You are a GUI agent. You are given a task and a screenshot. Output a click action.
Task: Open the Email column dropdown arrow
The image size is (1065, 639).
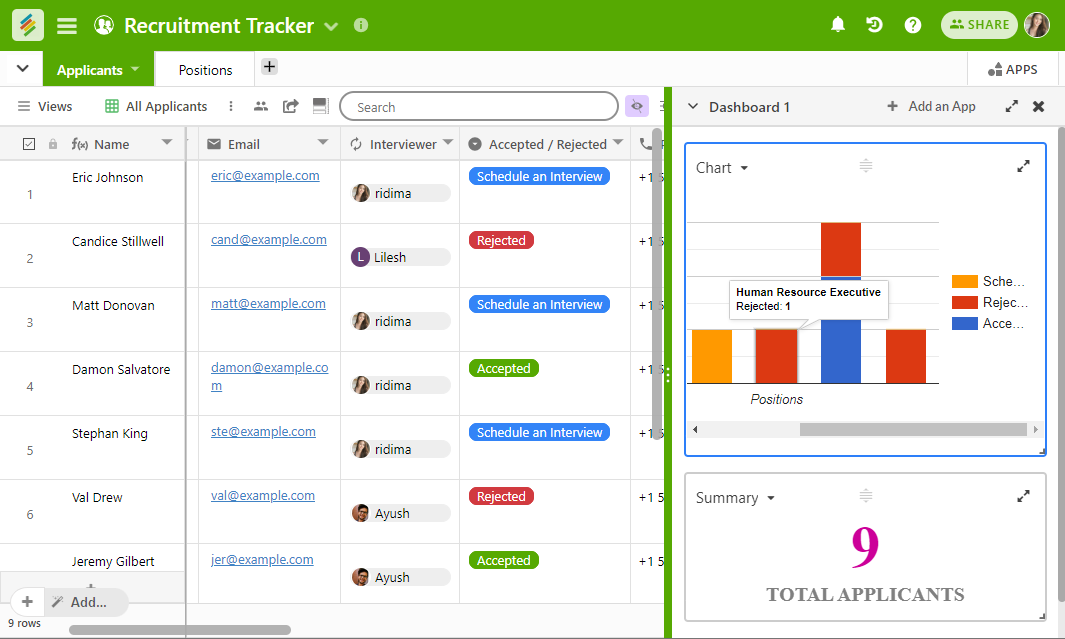(x=323, y=142)
